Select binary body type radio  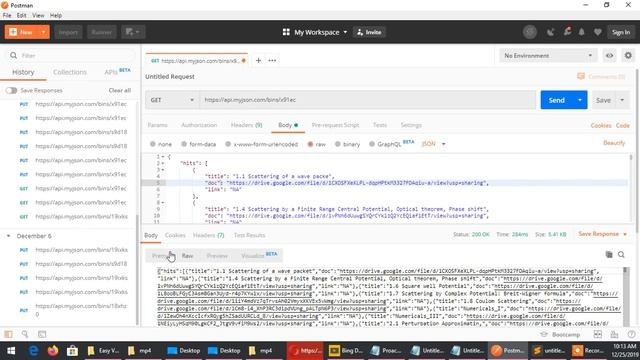pyautogui.click(x=338, y=144)
